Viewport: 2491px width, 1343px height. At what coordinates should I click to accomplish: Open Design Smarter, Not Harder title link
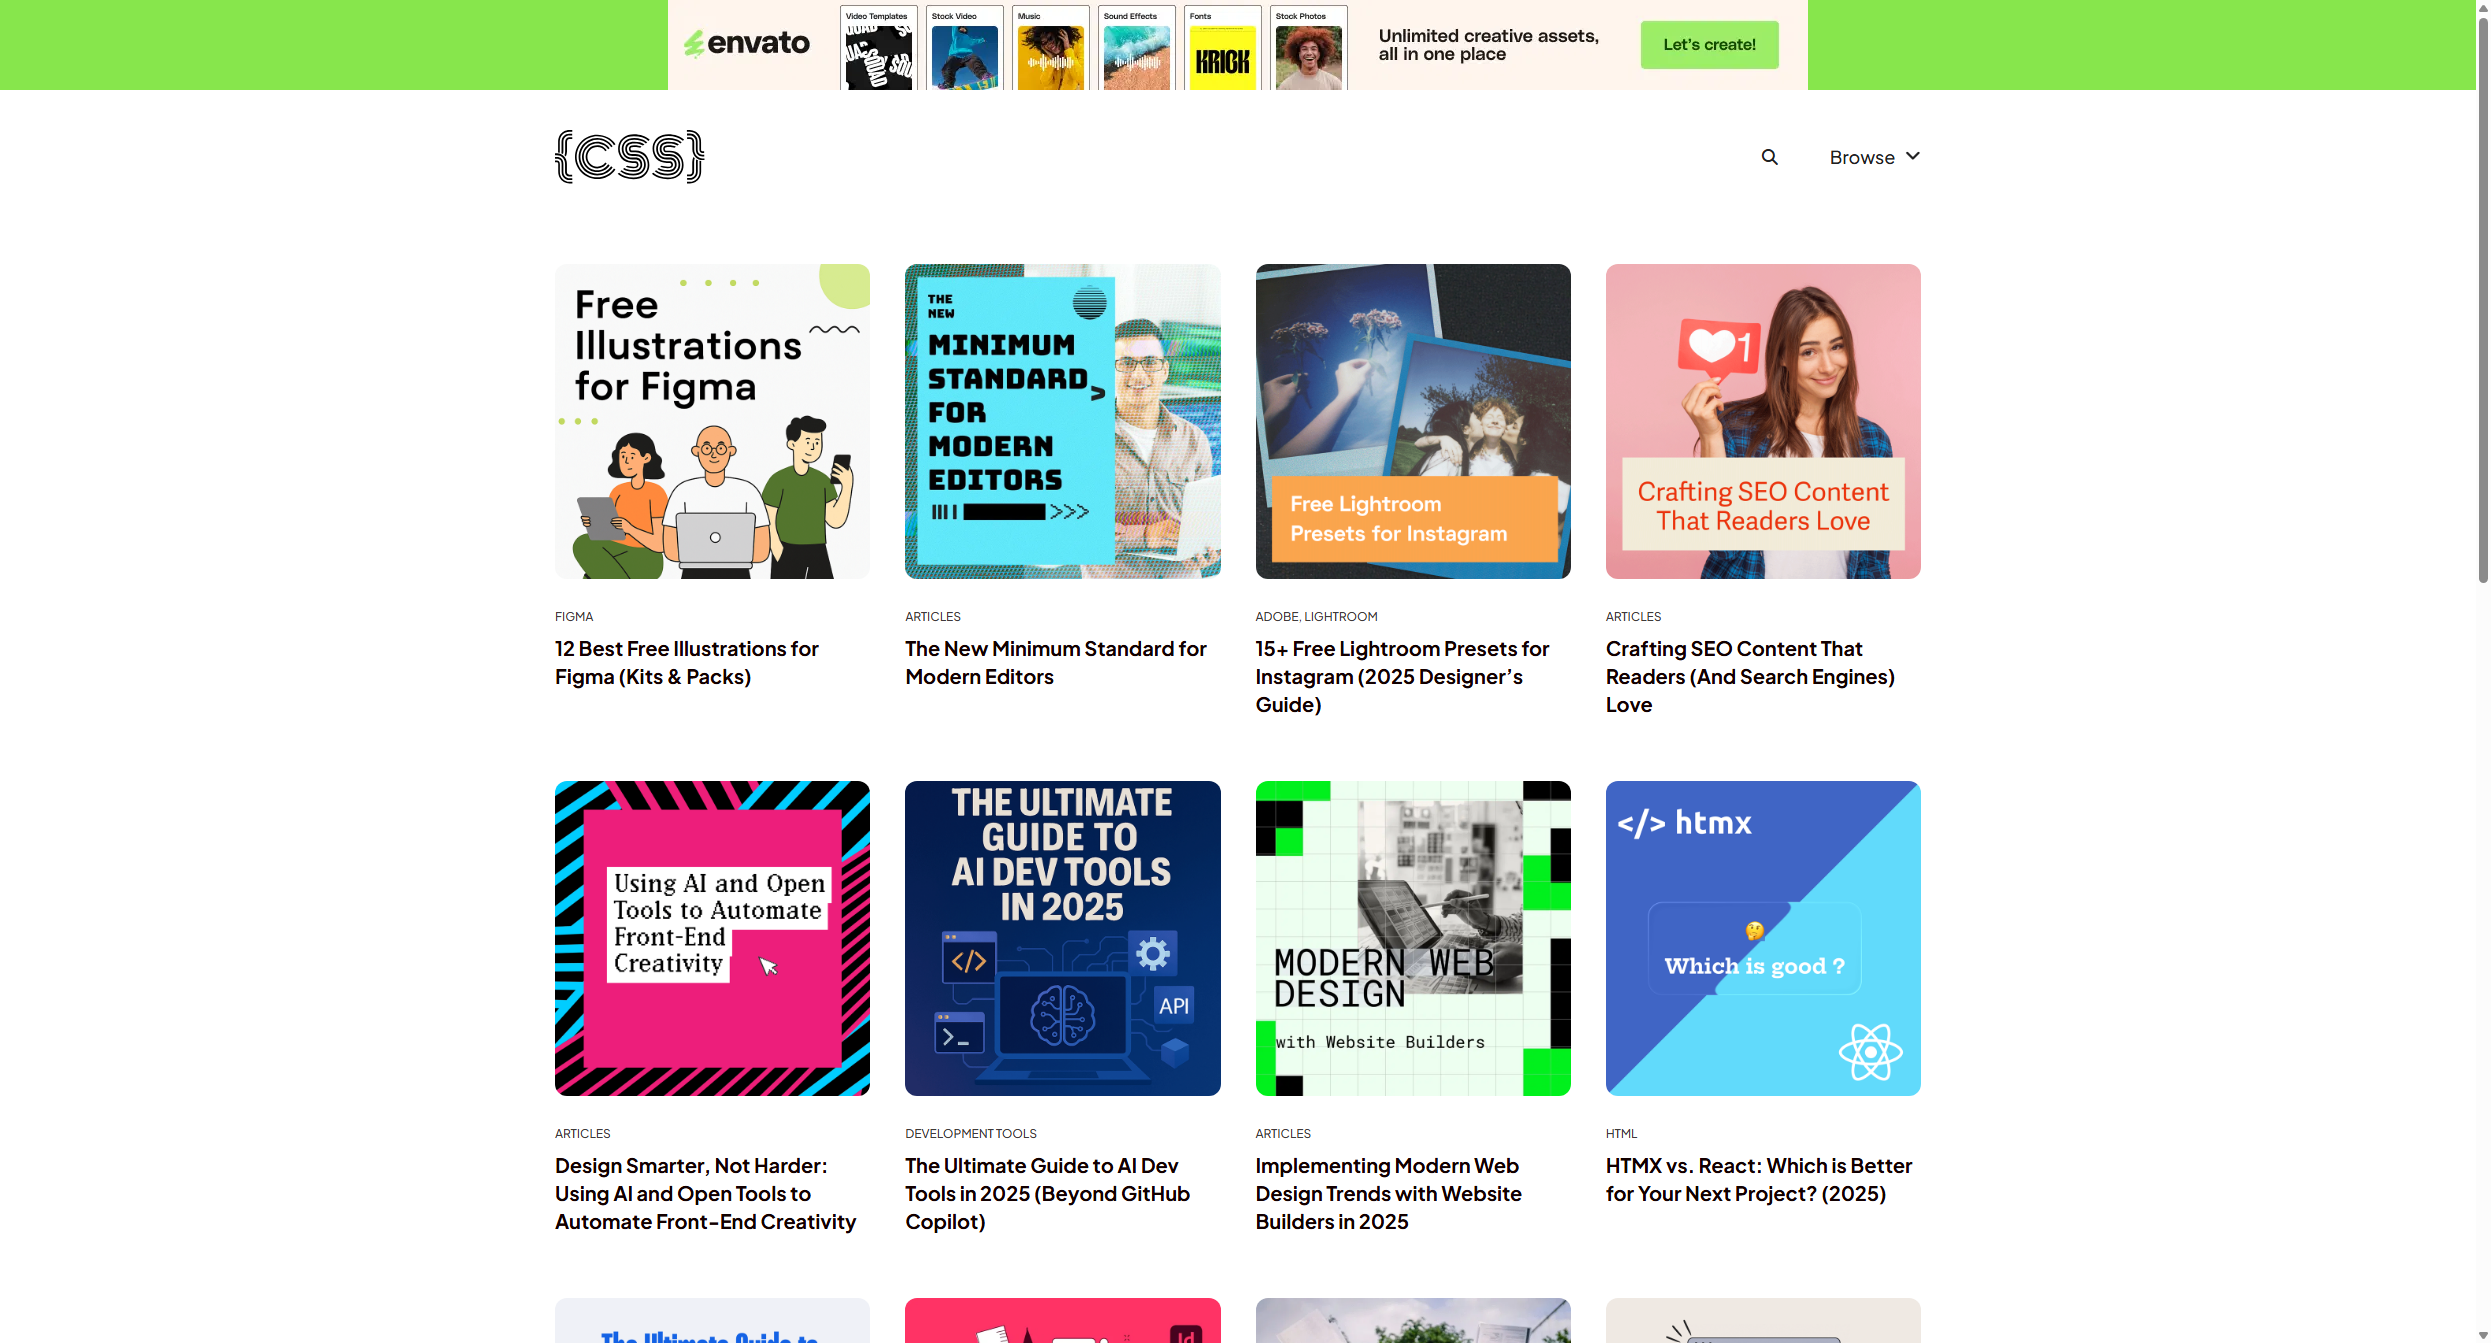point(706,1194)
